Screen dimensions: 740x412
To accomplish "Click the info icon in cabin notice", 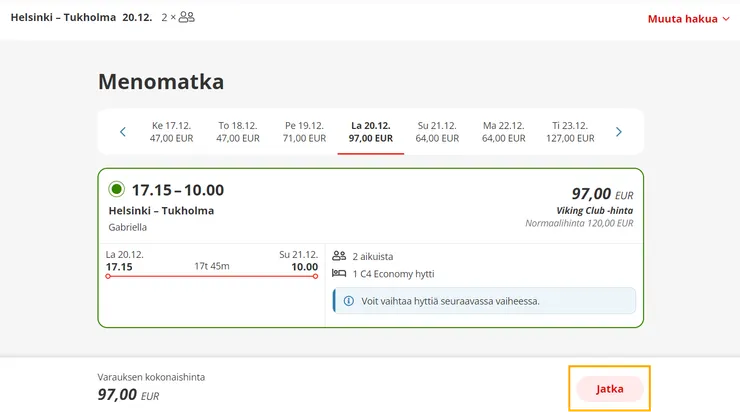I will point(349,301).
